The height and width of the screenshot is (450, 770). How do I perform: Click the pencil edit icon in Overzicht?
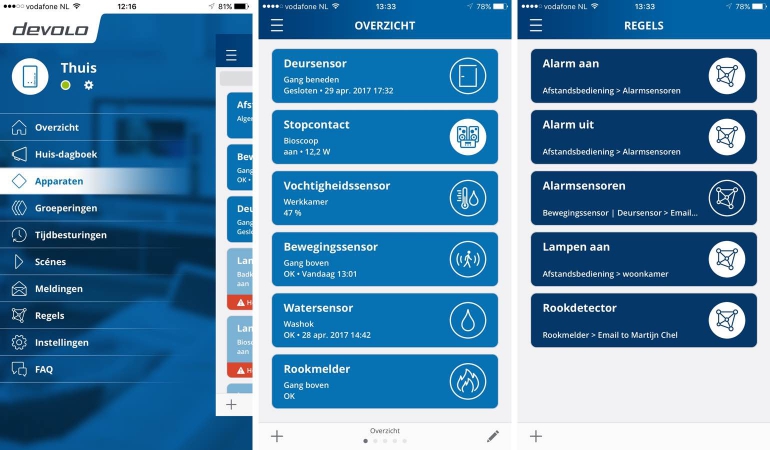pyautogui.click(x=492, y=436)
